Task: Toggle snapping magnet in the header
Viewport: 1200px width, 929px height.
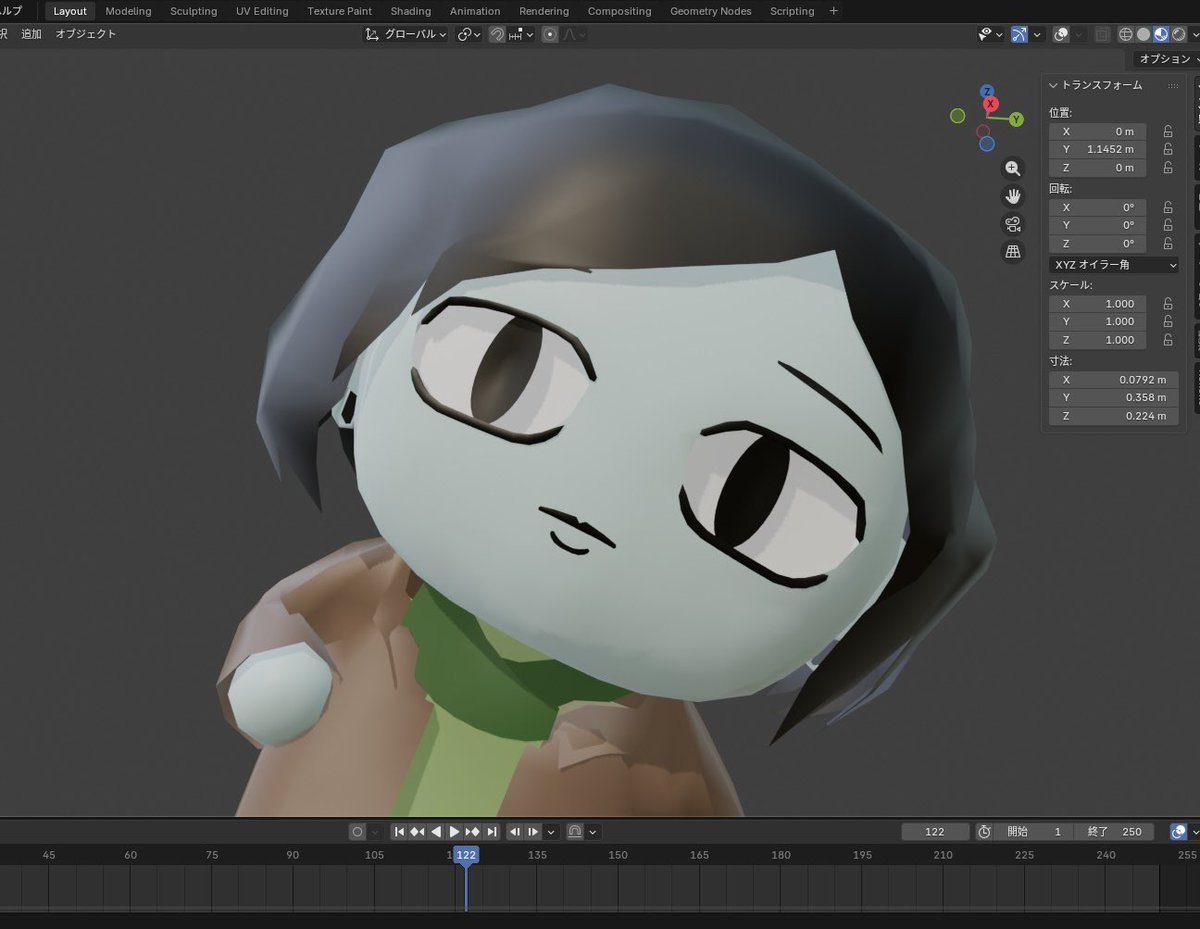Action: pyautogui.click(x=497, y=34)
